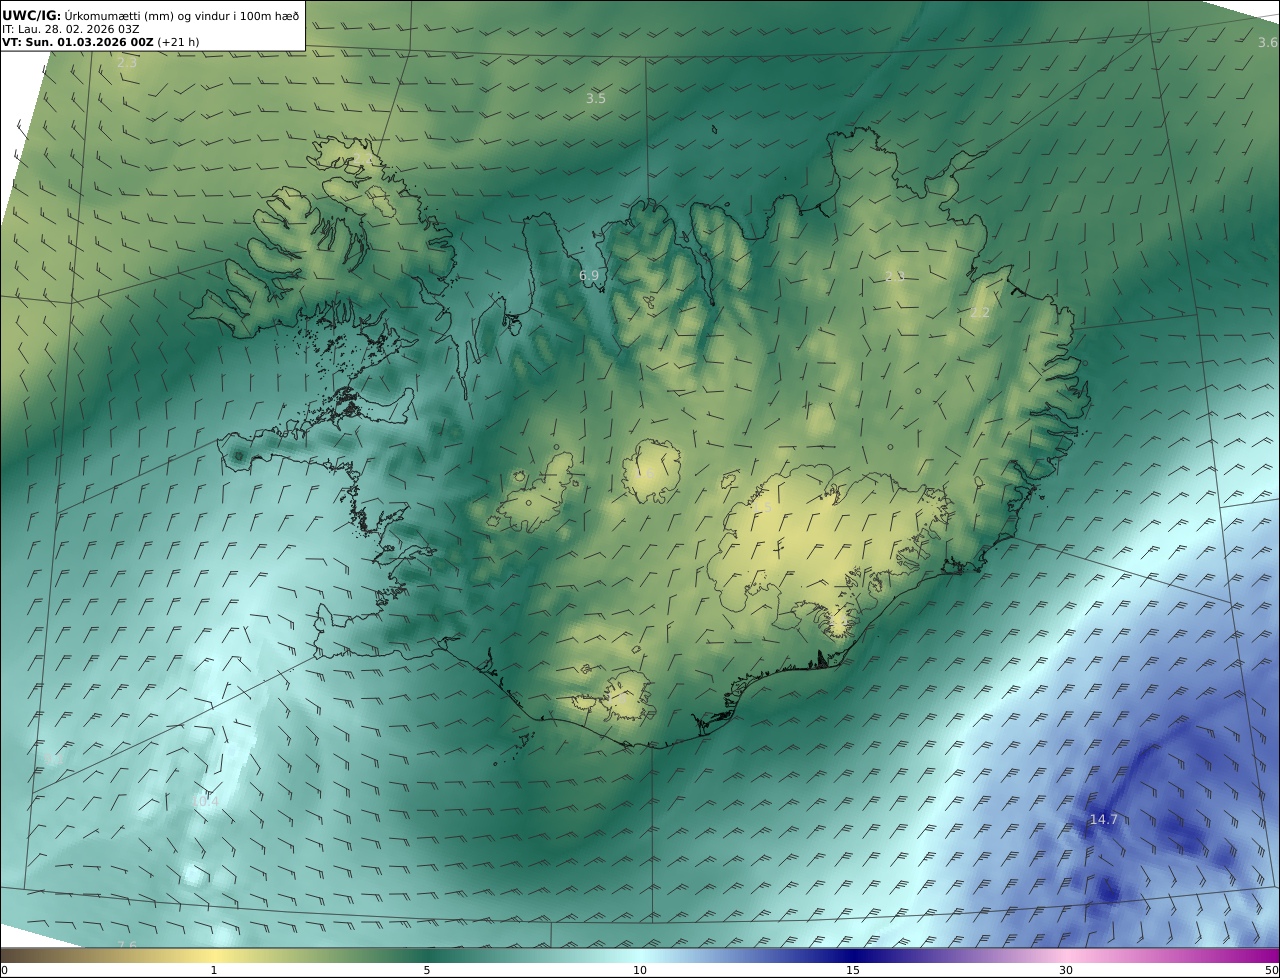Viewport: 1280px width, 978px height.
Task: Click the 10.4 value label southwest of Iceland
Action: [205, 801]
